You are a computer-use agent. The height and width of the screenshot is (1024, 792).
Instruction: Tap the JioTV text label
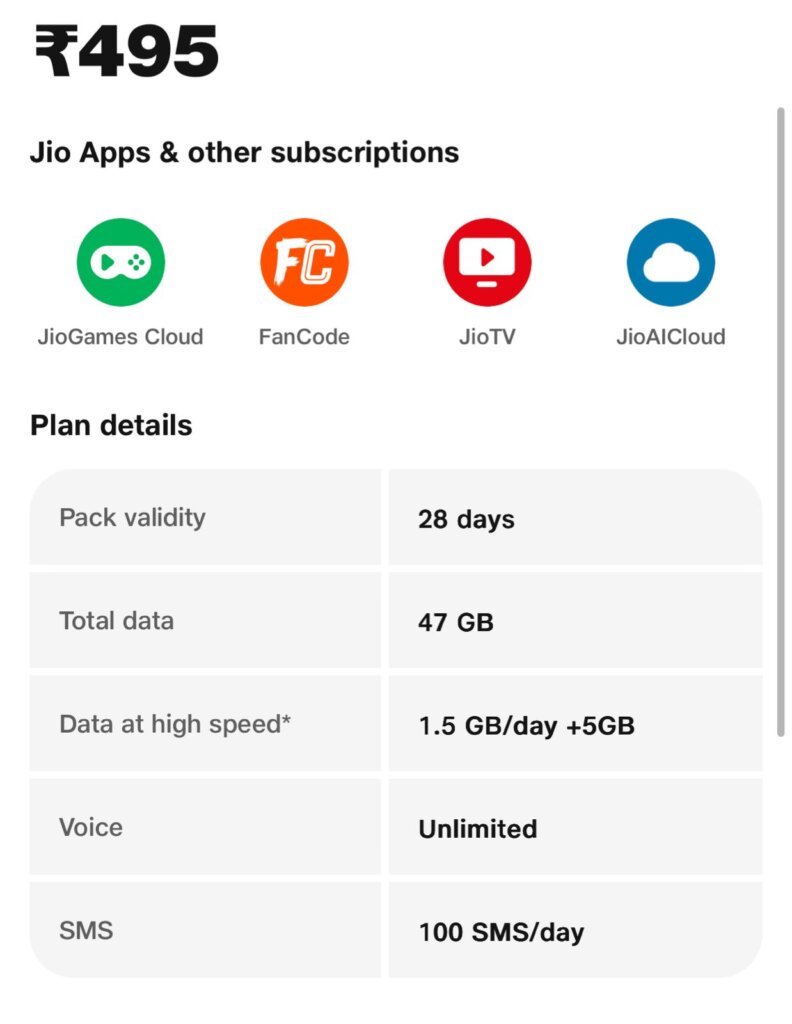coord(487,337)
